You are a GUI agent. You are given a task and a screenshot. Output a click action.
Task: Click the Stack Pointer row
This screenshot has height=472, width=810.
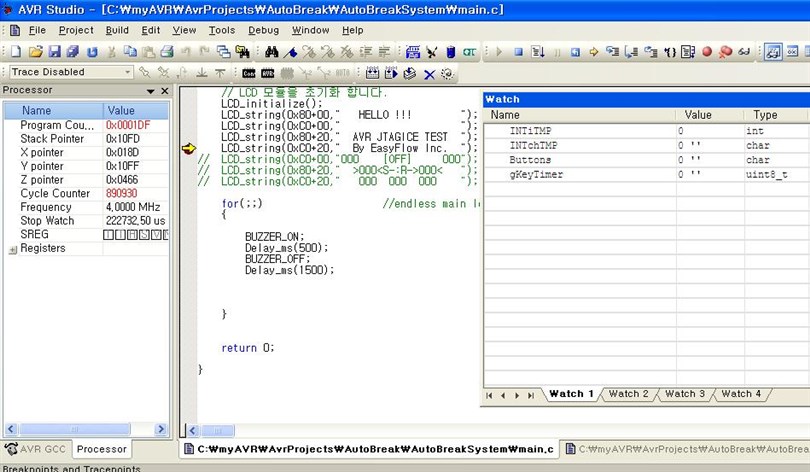coord(86,139)
